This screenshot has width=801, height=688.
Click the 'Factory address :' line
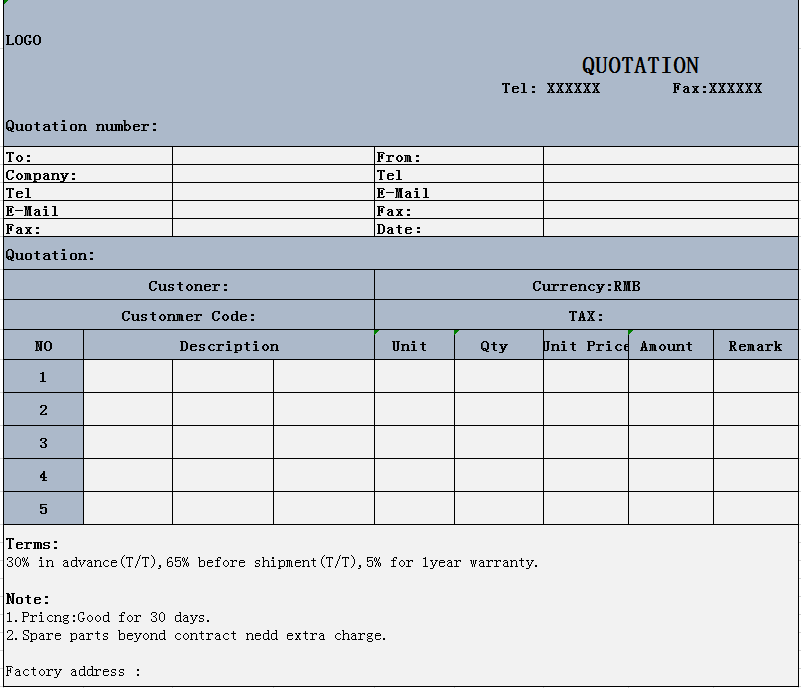73,671
